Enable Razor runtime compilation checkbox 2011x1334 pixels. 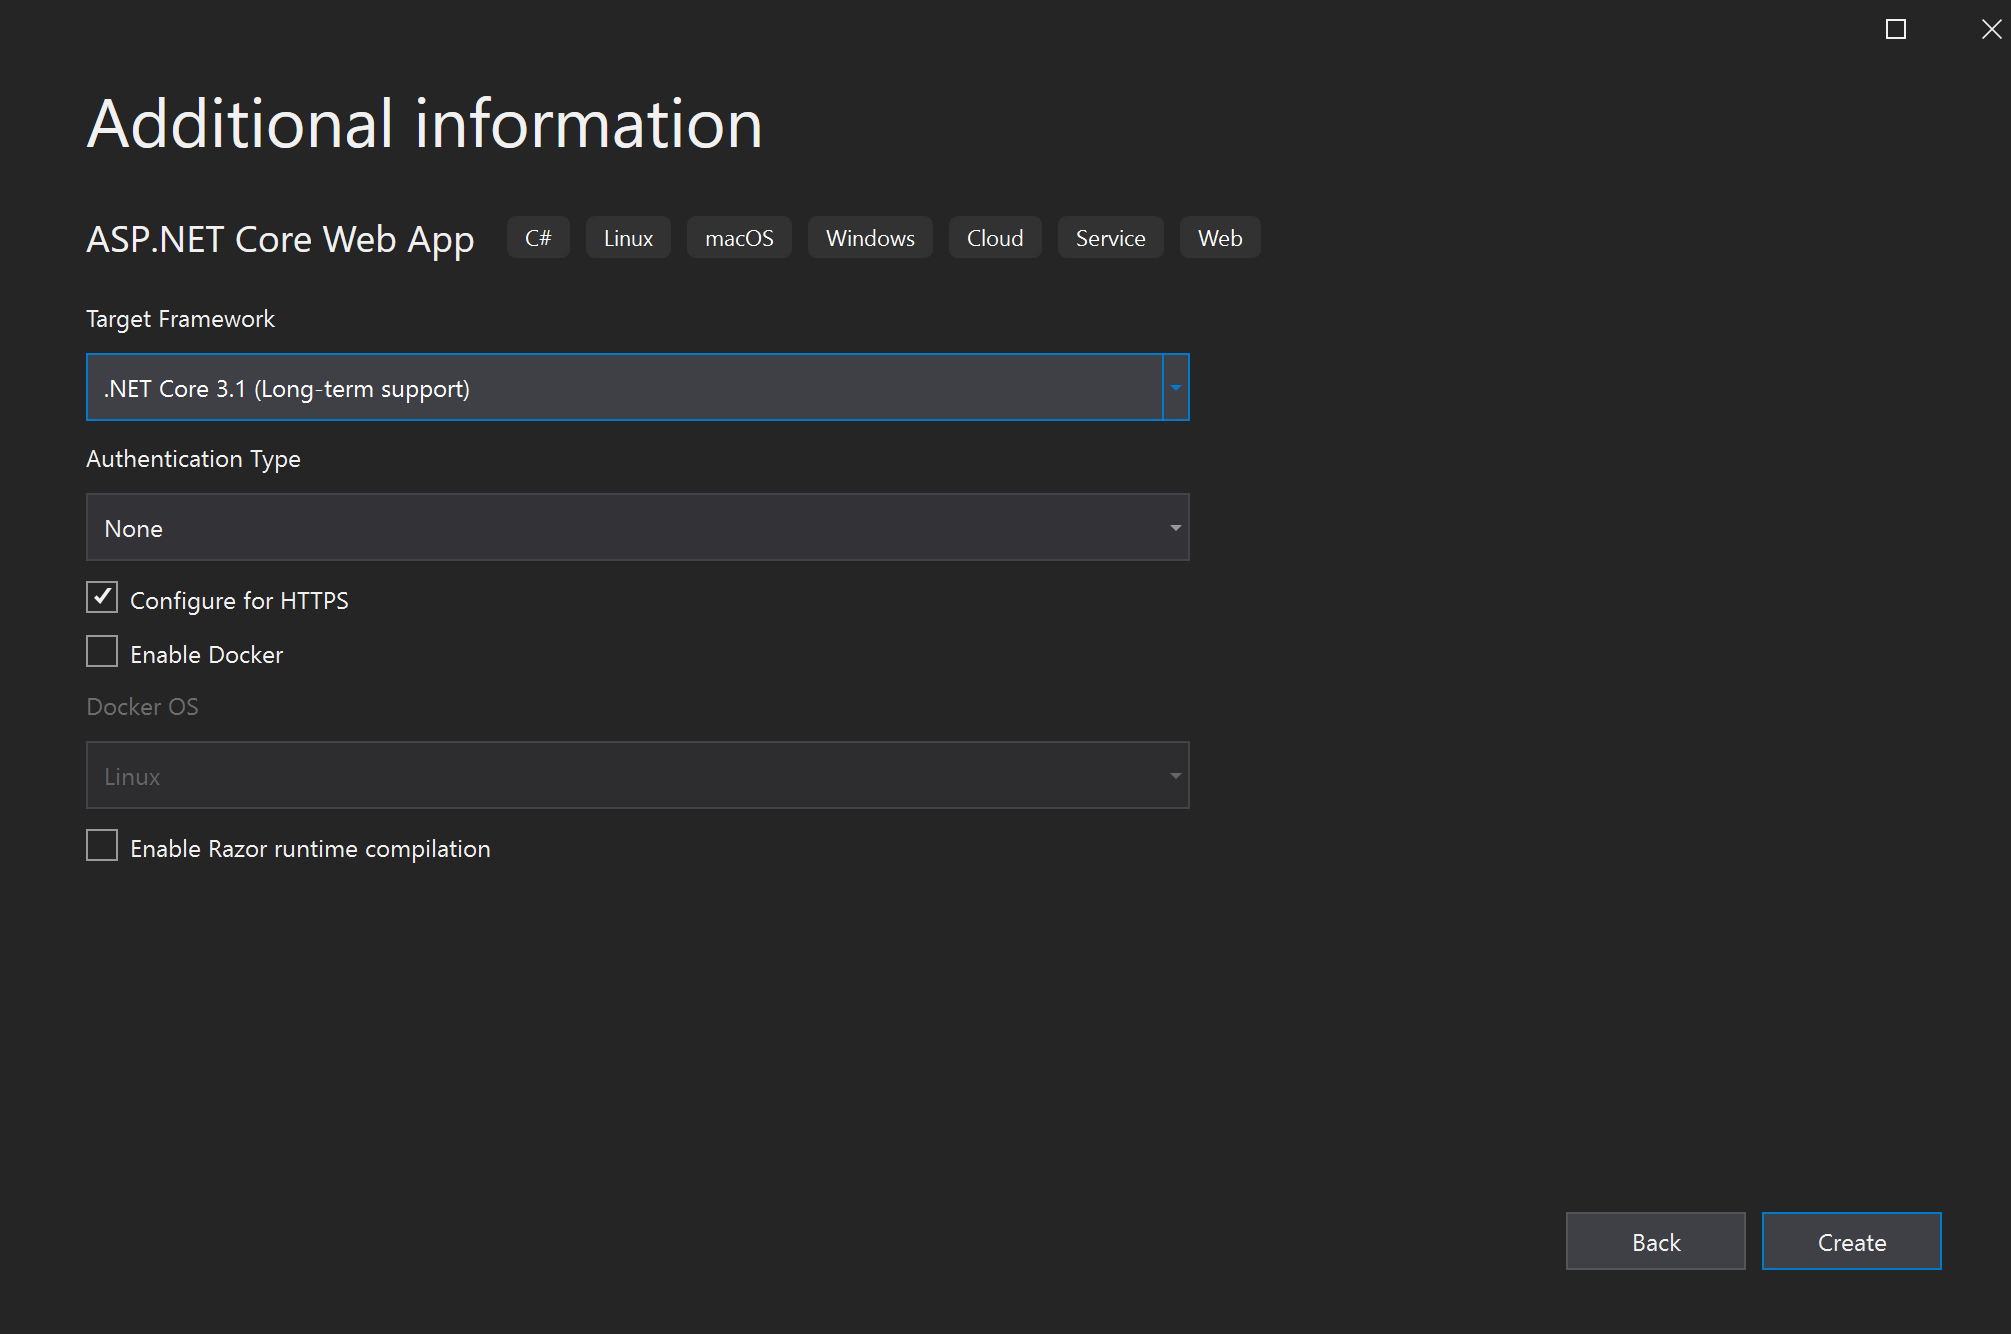click(102, 846)
